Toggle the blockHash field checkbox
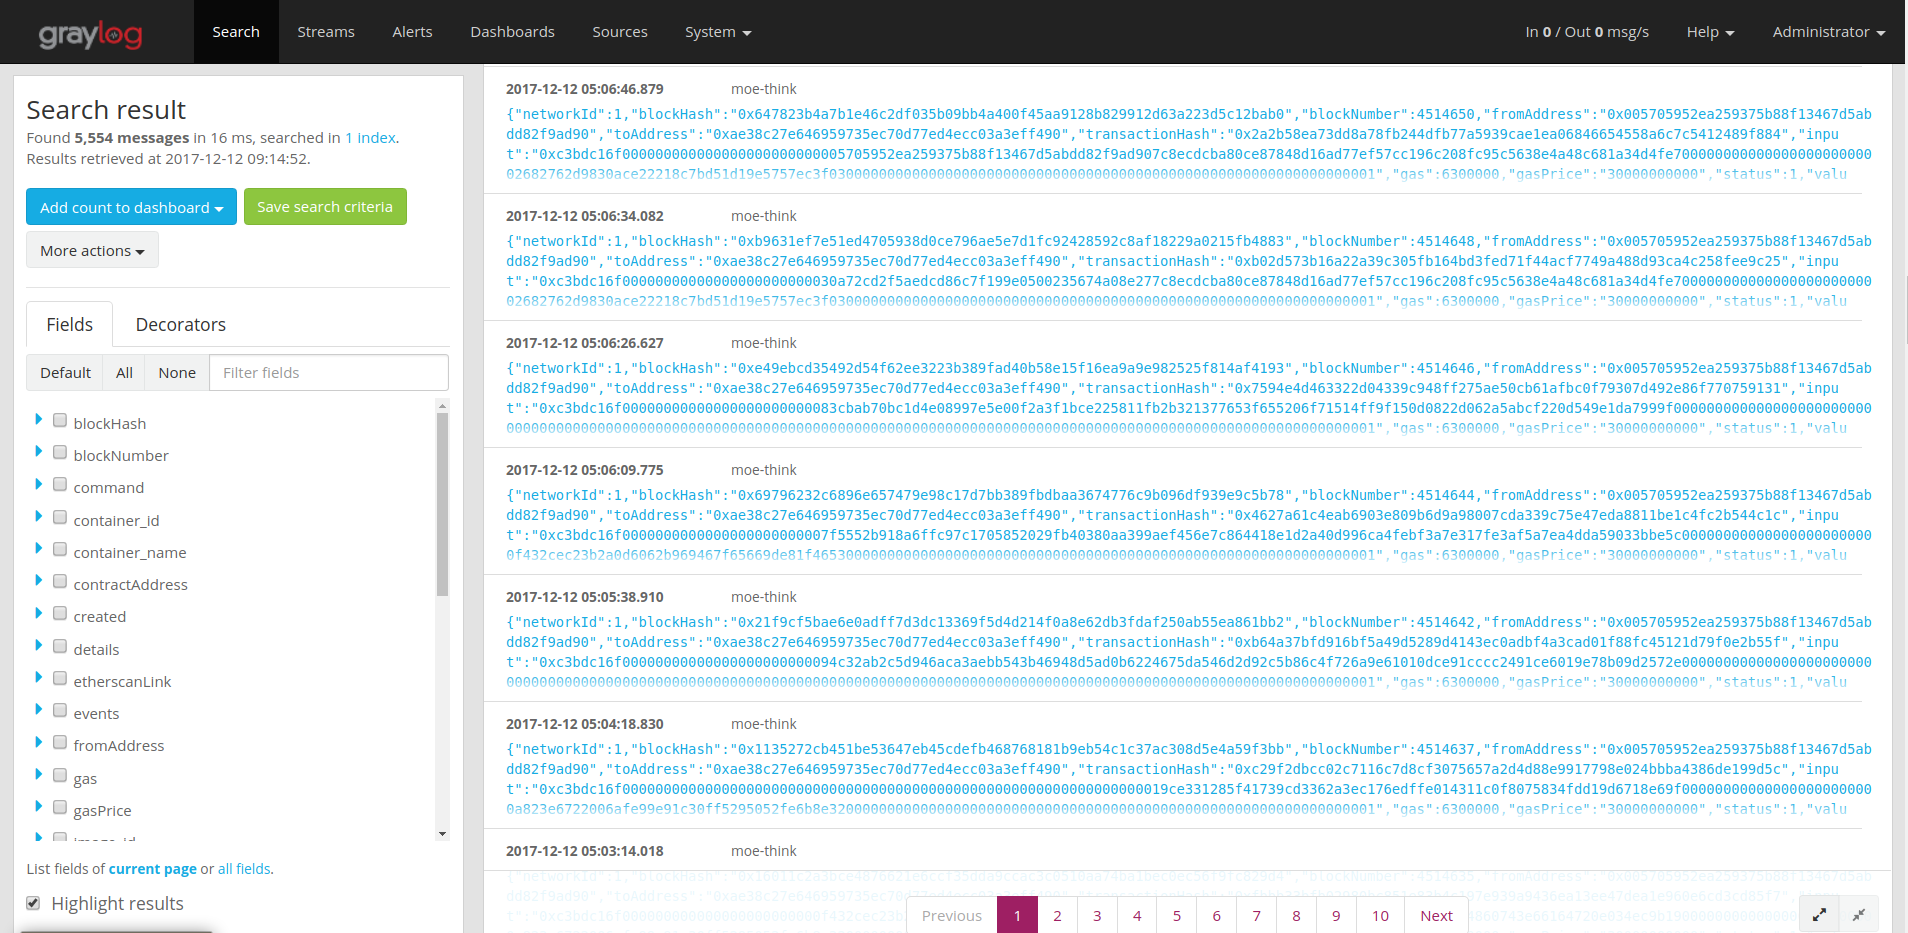 click(x=60, y=421)
